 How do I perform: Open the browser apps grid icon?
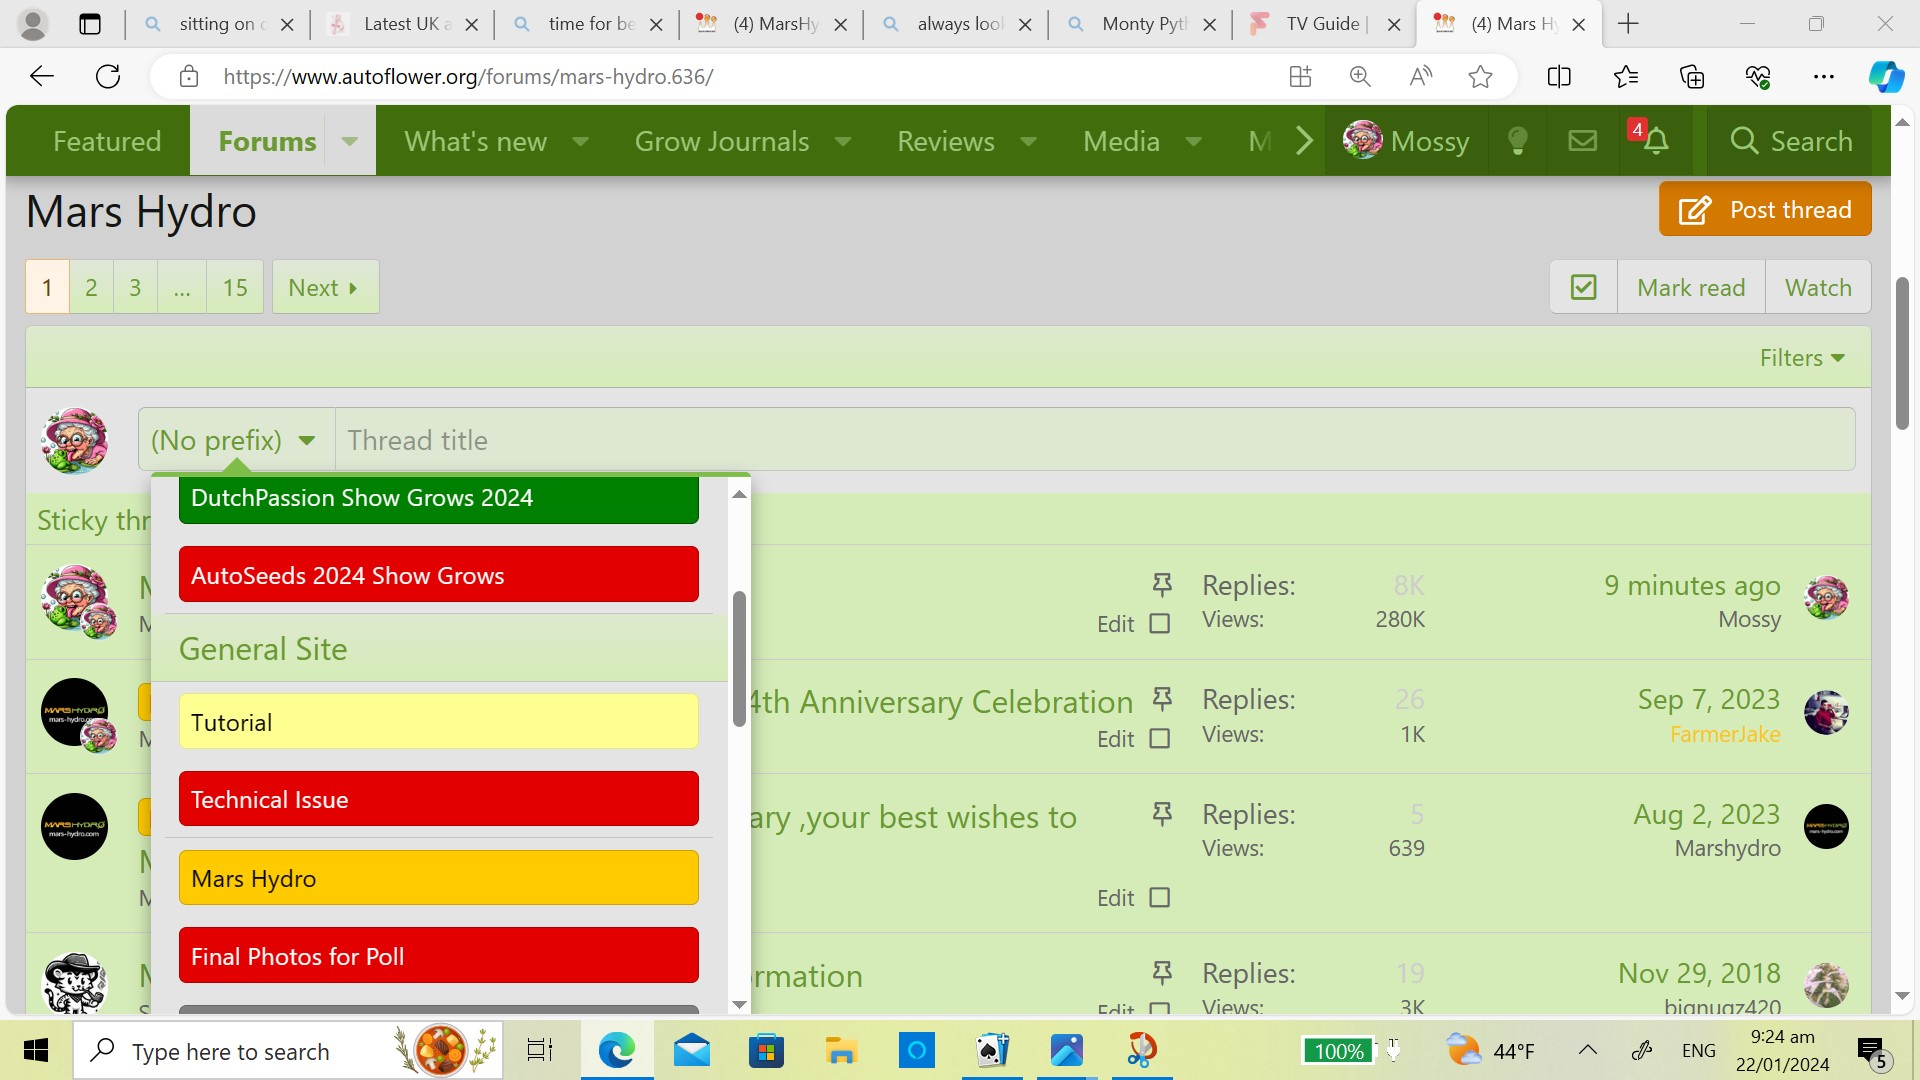point(1300,77)
